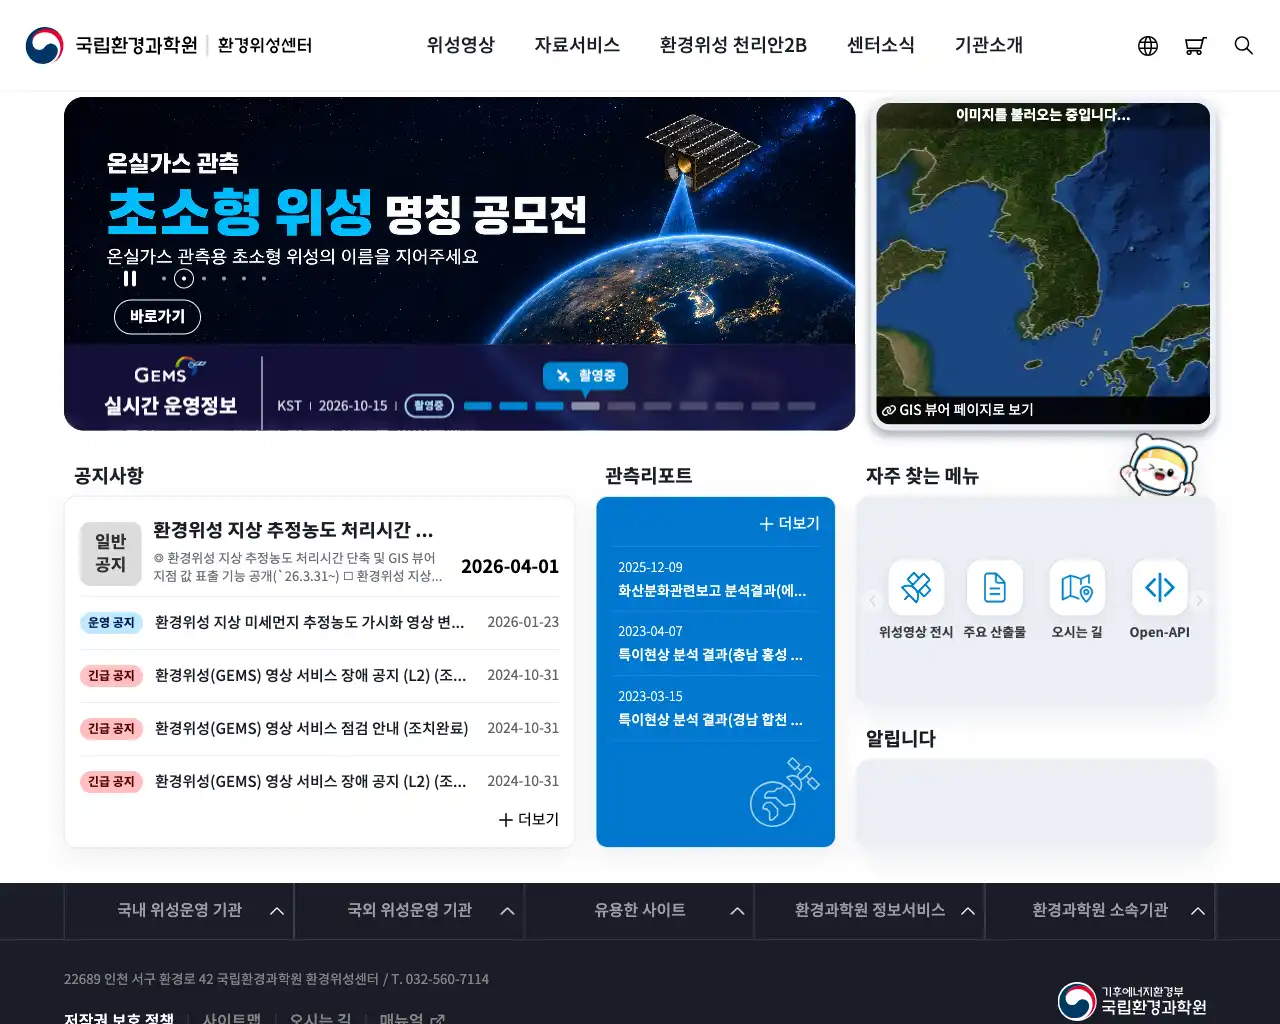Open the 위성영상 menu
The width and height of the screenshot is (1280, 1024).
(x=461, y=45)
